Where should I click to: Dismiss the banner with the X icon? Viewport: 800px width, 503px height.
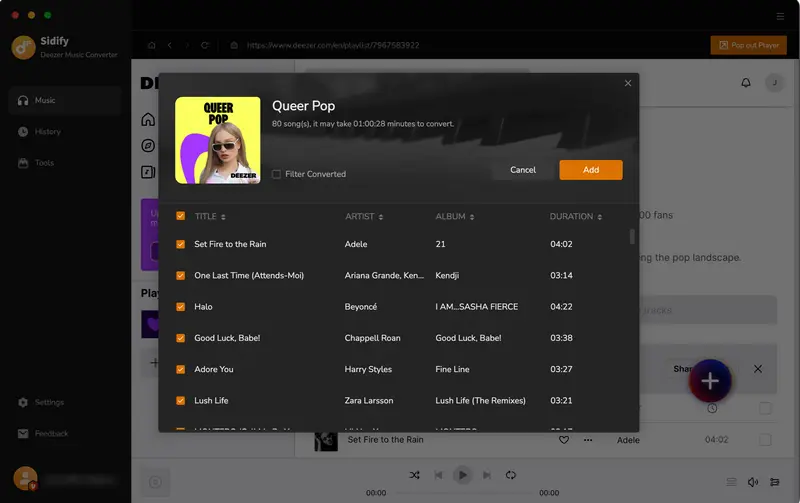[758, 369]
